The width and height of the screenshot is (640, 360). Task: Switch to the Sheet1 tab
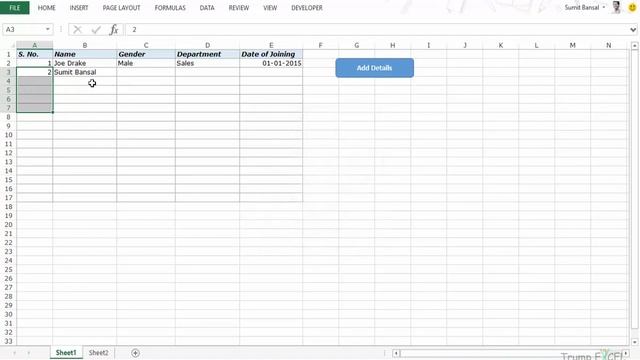point(66,353)
